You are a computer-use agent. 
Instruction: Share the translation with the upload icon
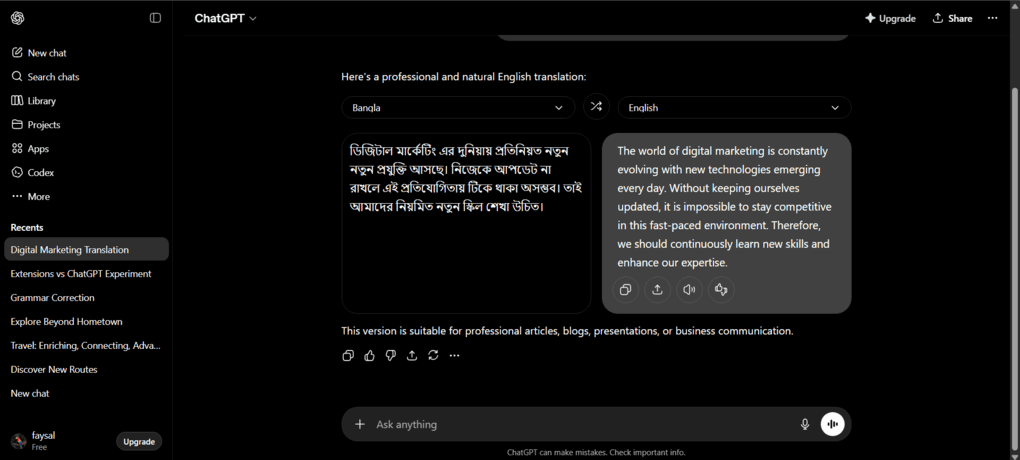point(657,290)
